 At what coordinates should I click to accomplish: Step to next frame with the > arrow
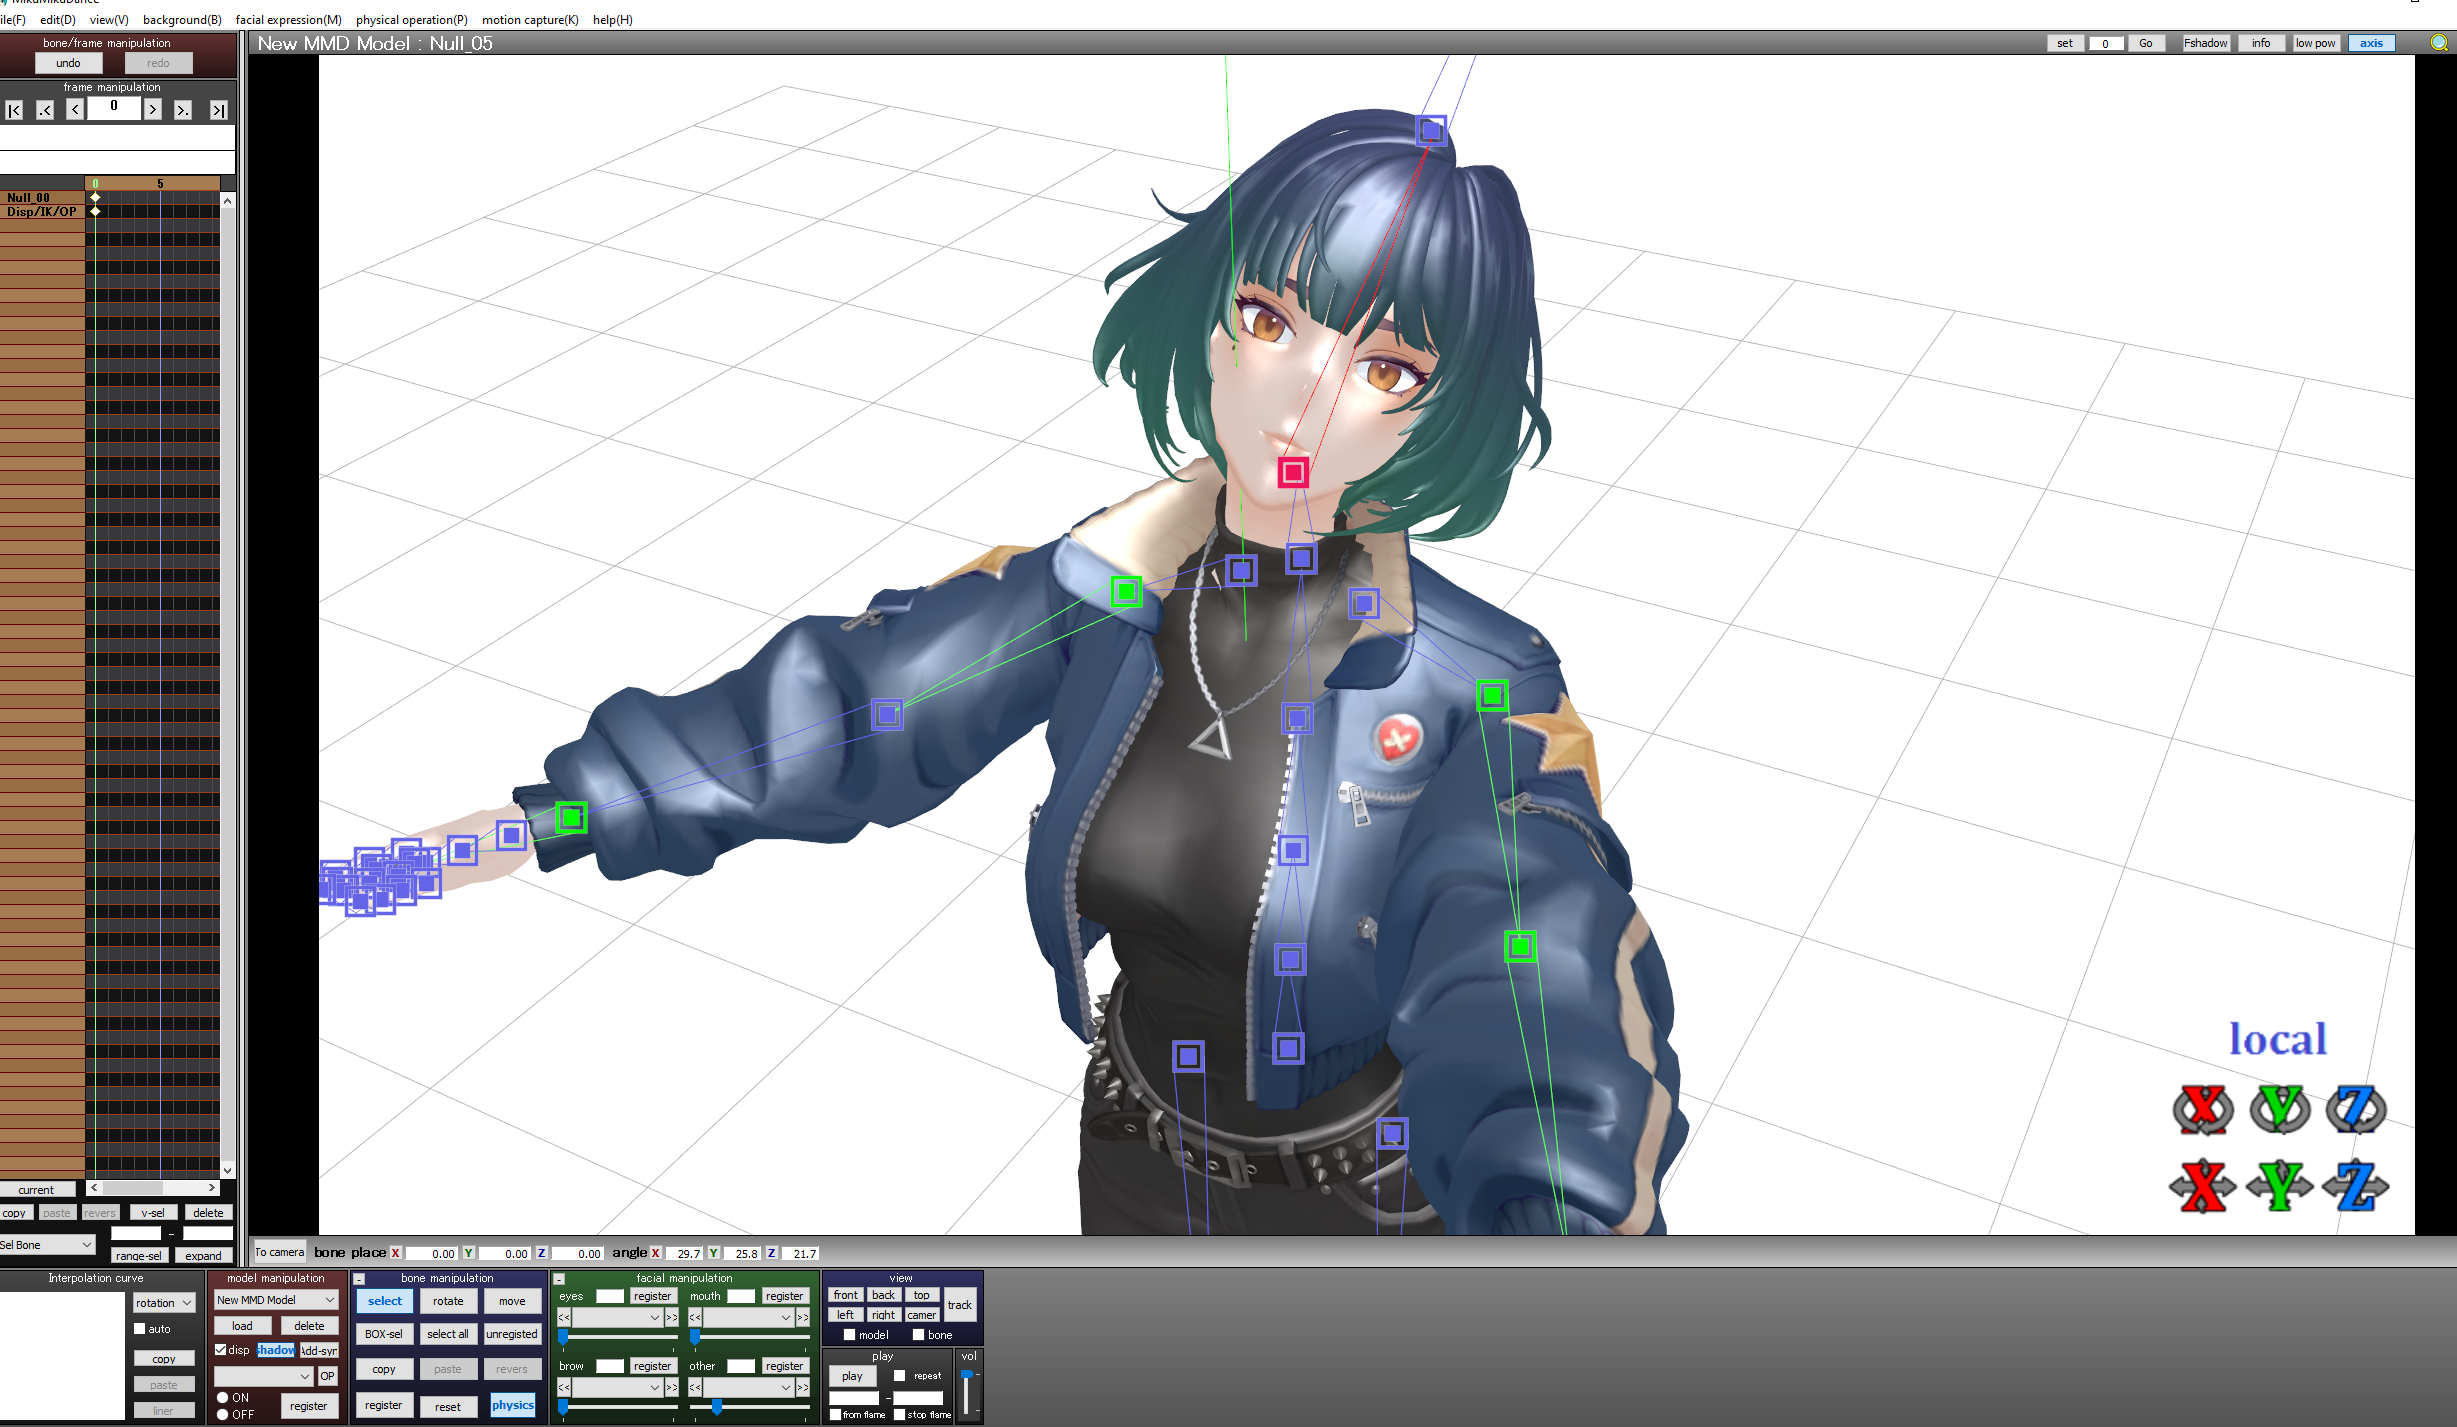pos(153,110)
